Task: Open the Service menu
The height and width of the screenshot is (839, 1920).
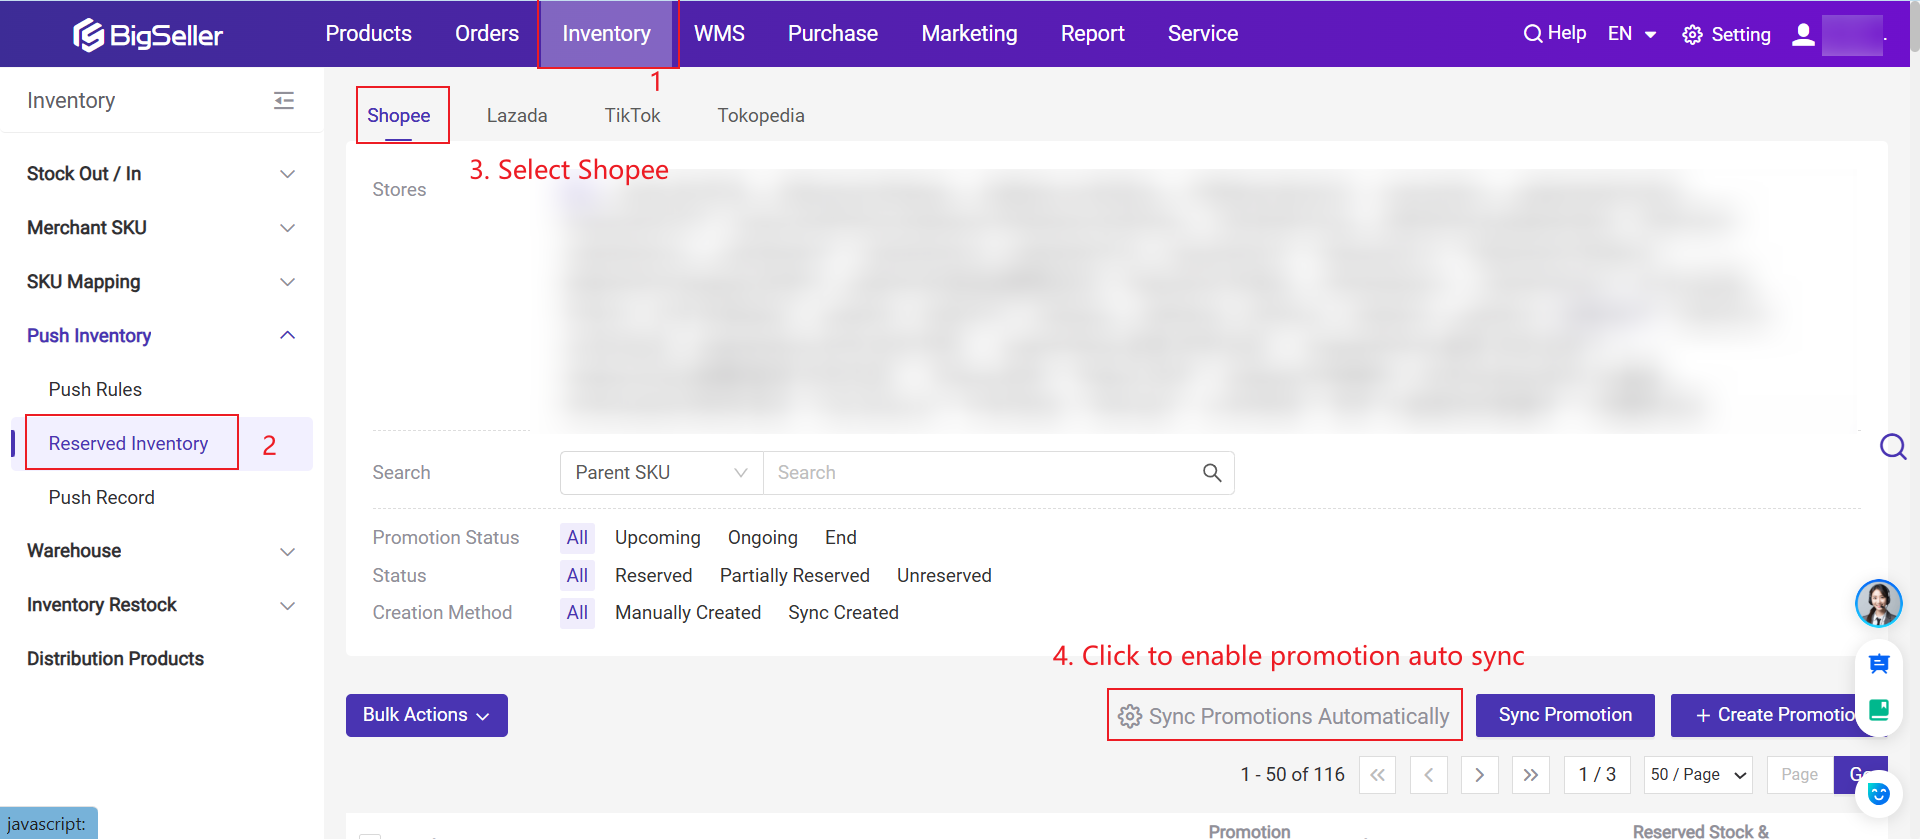Action: coord(1203,34)
